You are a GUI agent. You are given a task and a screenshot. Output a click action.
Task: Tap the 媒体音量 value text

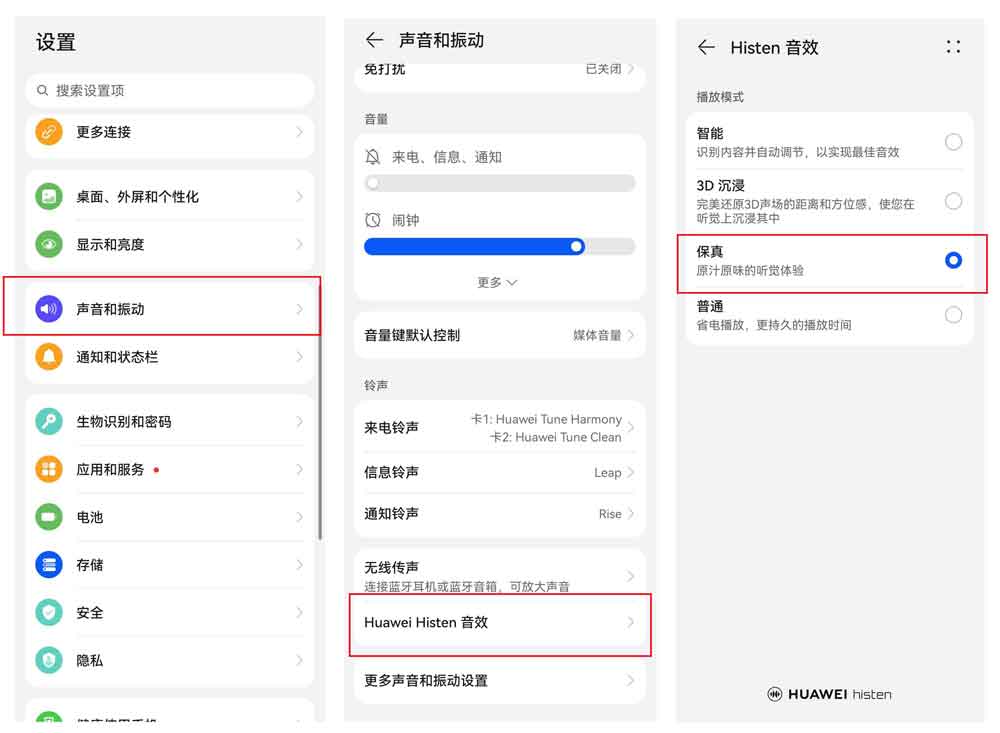[597, 335]
